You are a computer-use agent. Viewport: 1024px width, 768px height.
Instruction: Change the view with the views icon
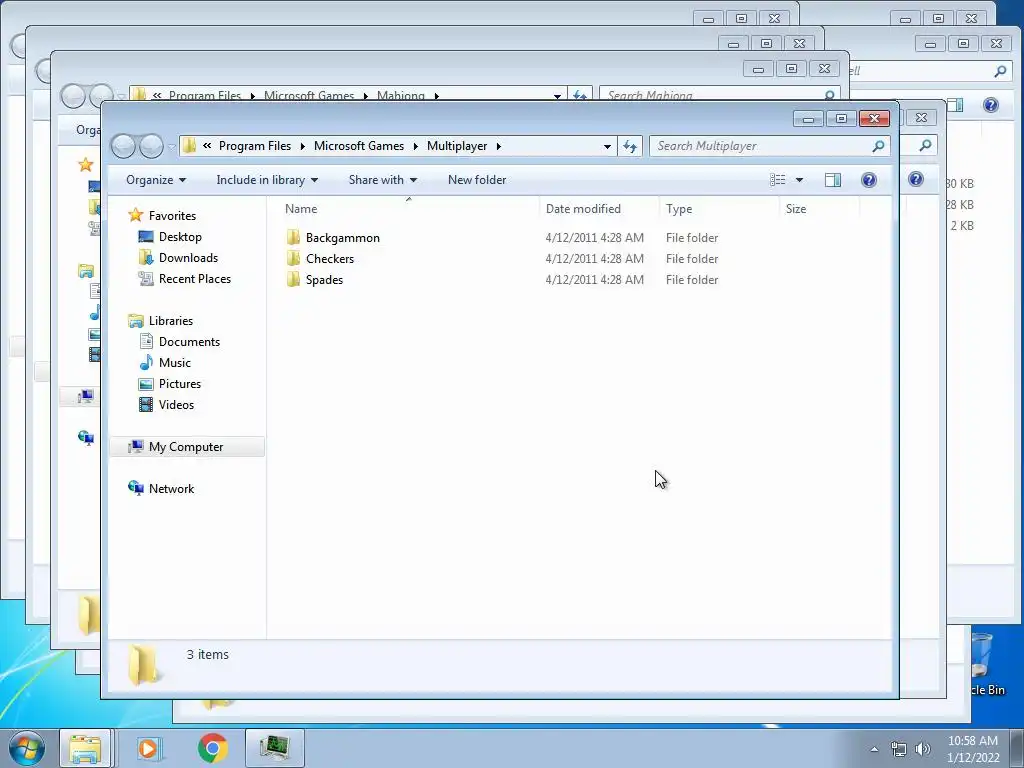(777, 180)
